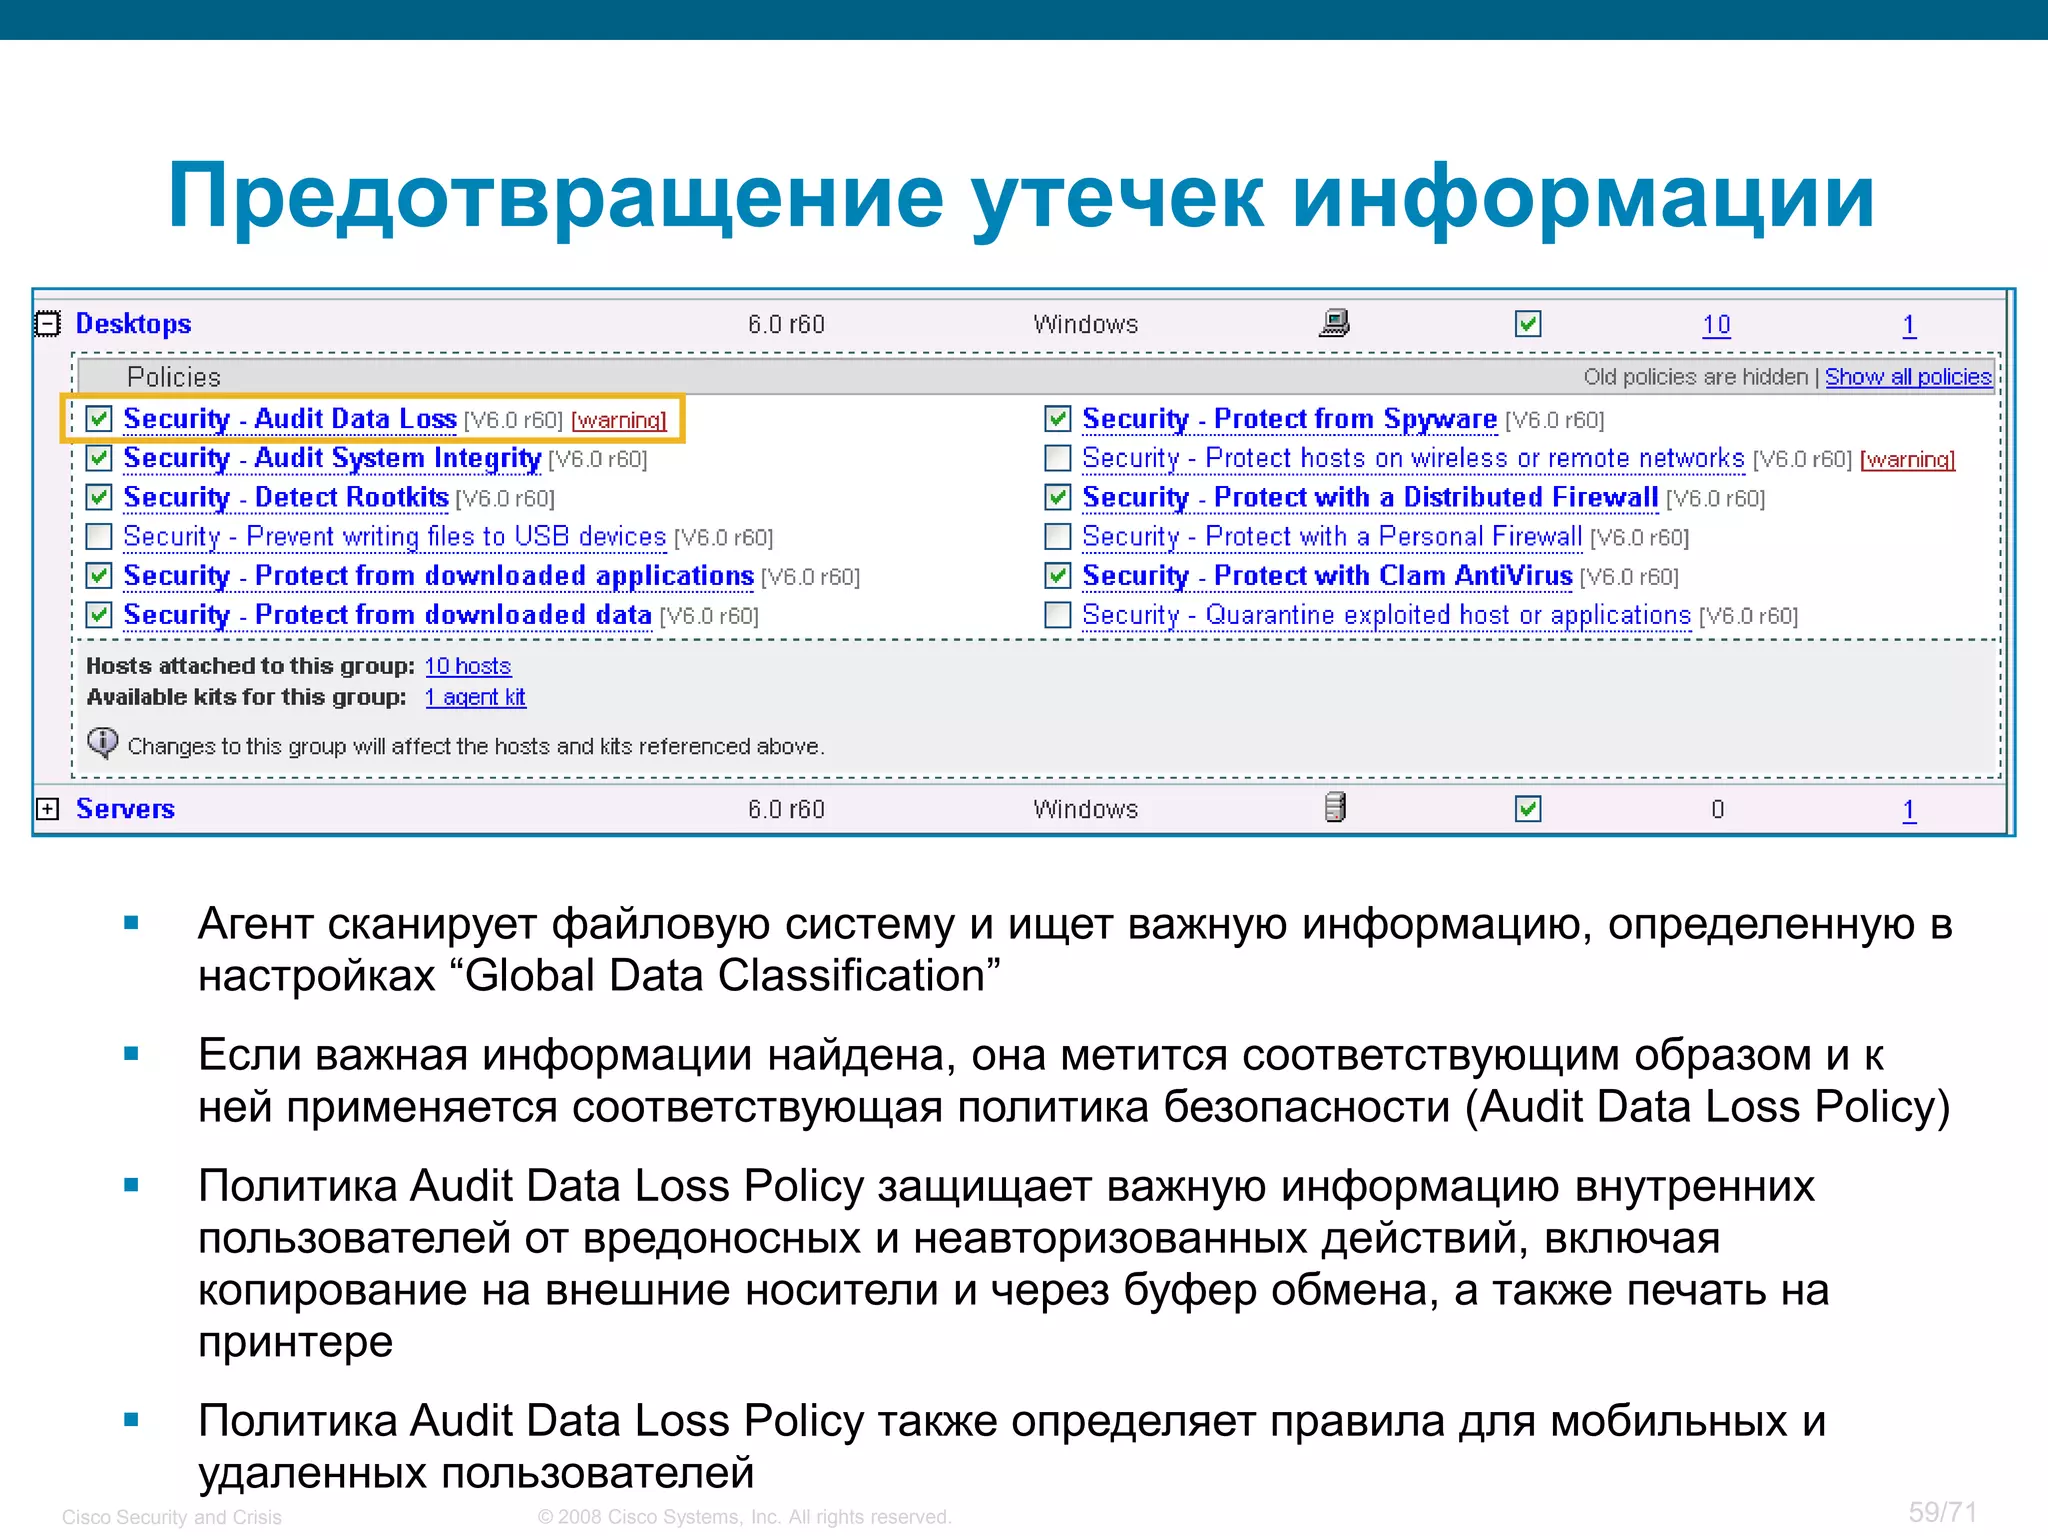Open the kit count 1 in Desktops row

coord(1909,325)
